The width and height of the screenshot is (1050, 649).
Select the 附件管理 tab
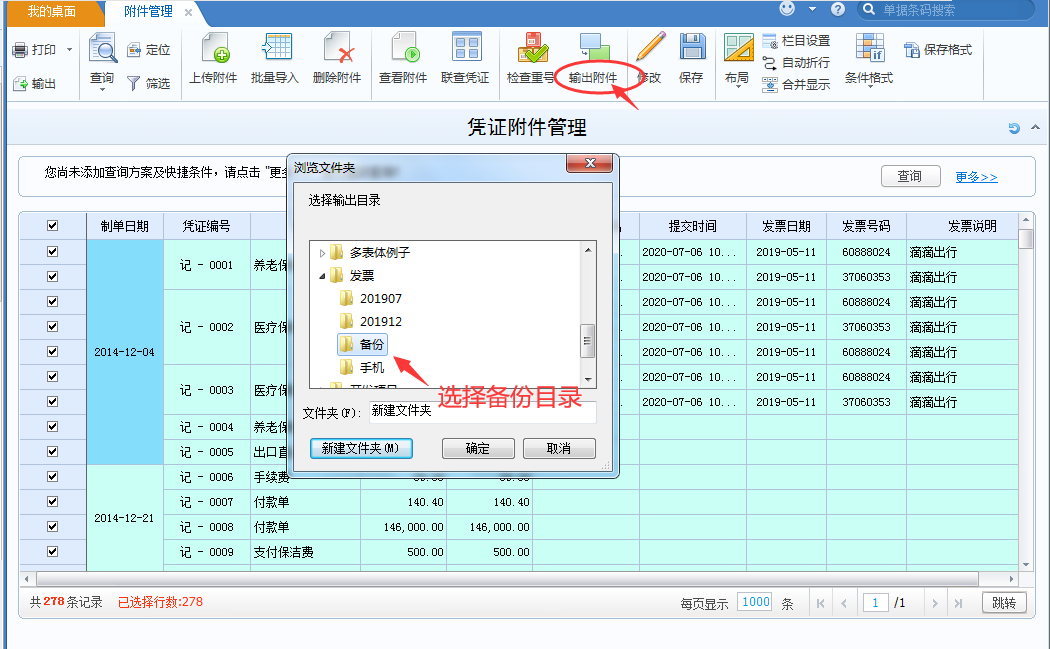(x=148, y=12)
